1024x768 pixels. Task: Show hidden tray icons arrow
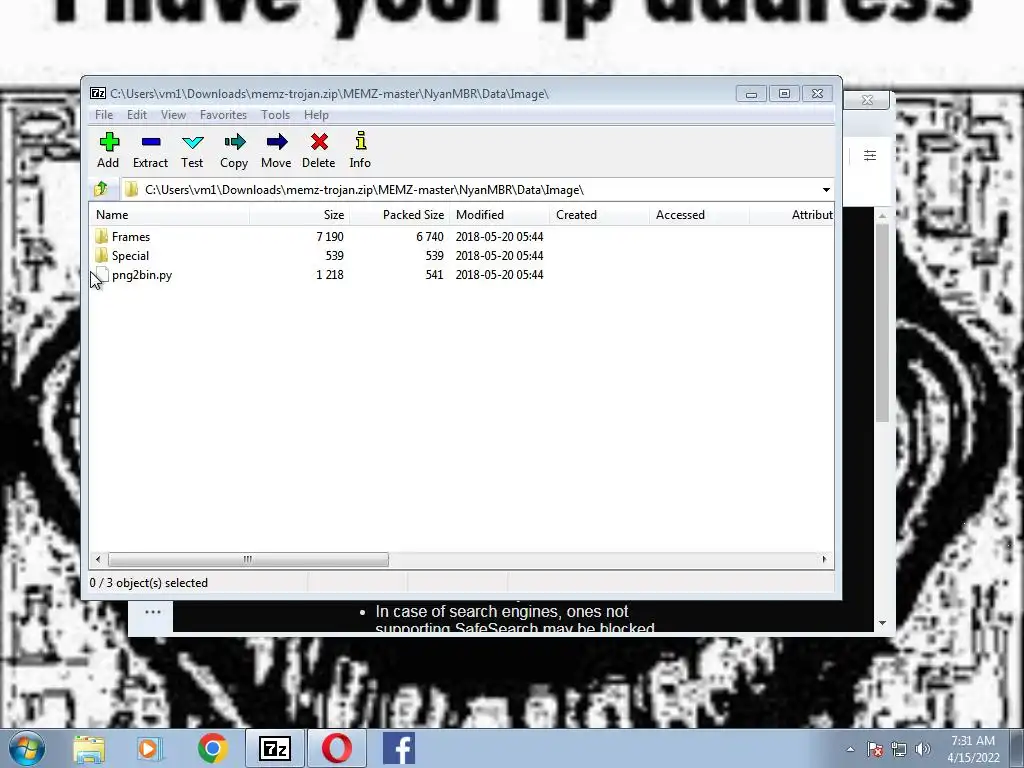coord(850,749)
